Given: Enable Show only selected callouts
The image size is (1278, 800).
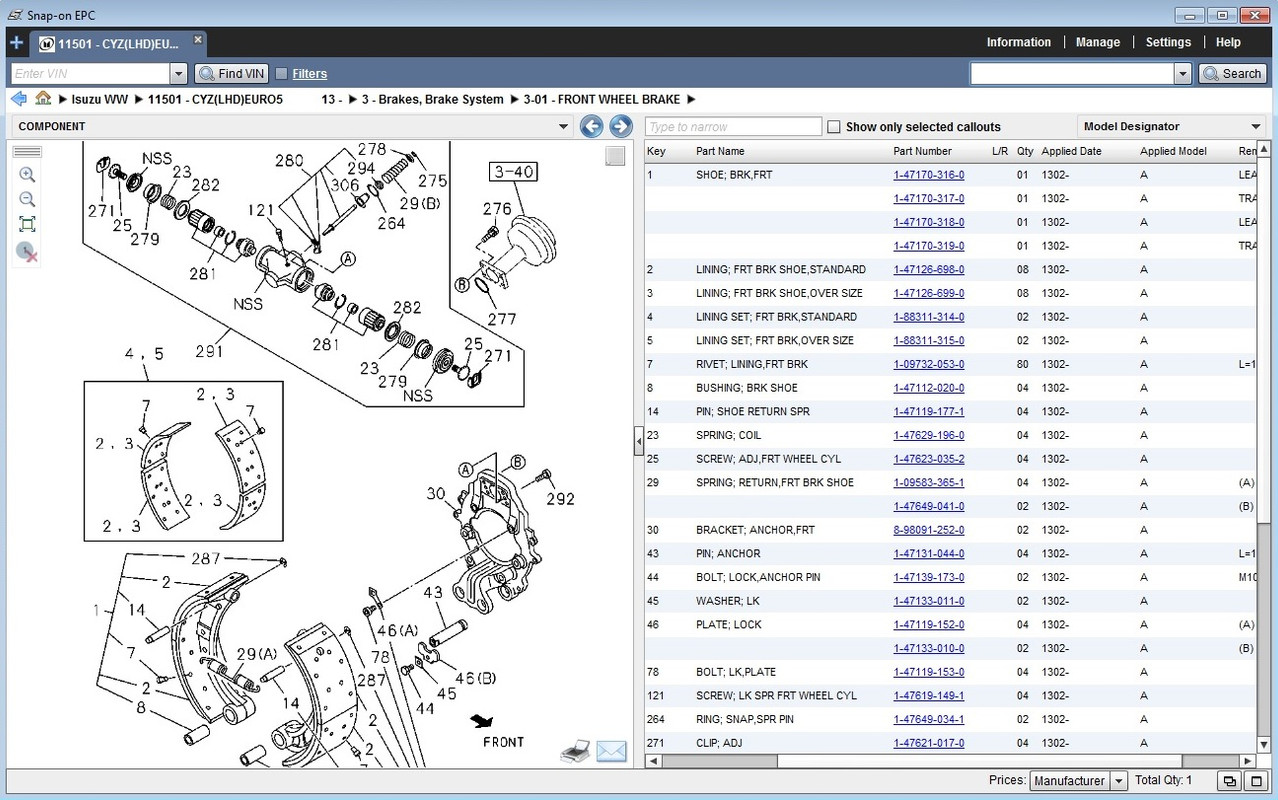Looking at the screenshot, I should (x=833, y=127).
